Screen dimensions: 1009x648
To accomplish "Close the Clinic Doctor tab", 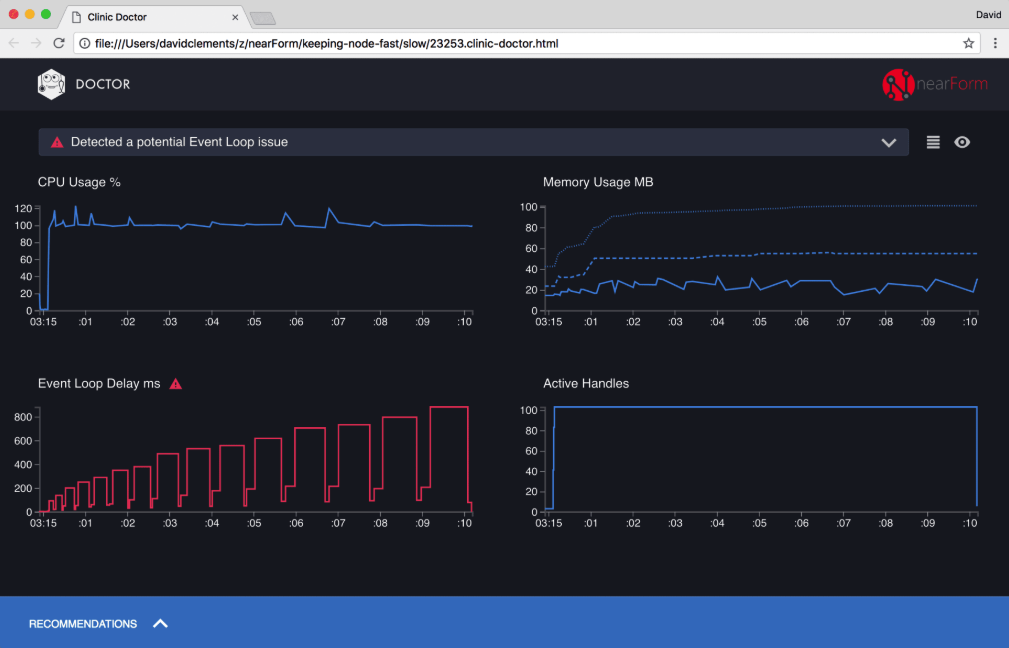I will (235, 17).
